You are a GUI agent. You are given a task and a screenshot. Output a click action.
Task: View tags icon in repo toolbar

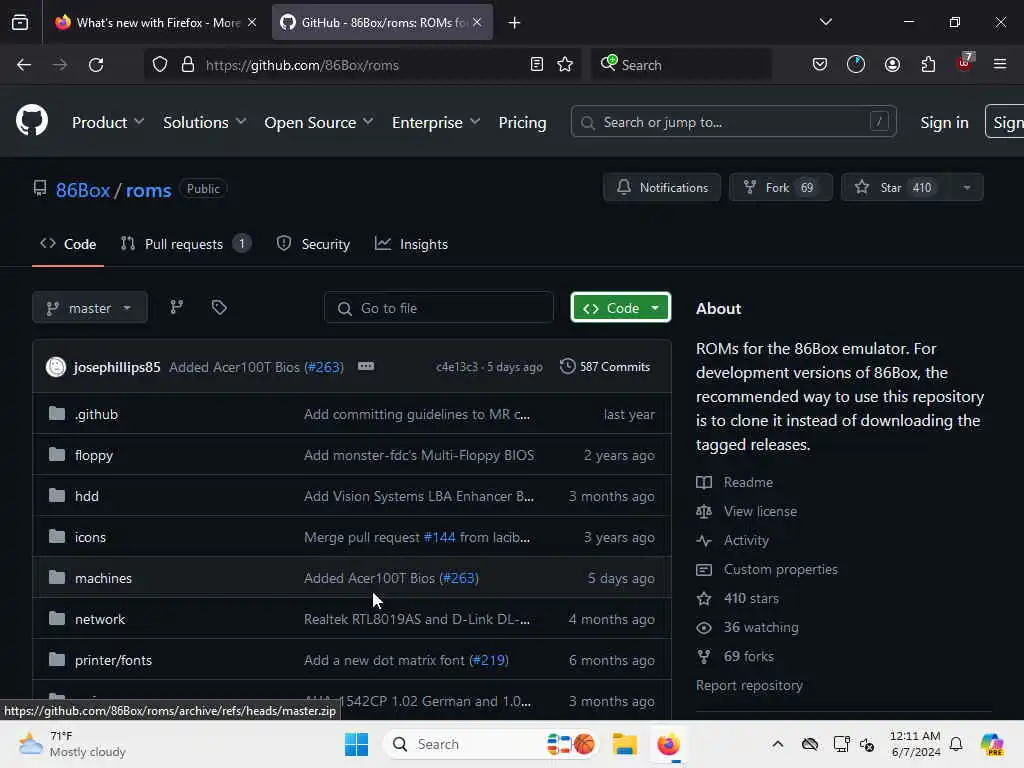click(x=219, y=308)
